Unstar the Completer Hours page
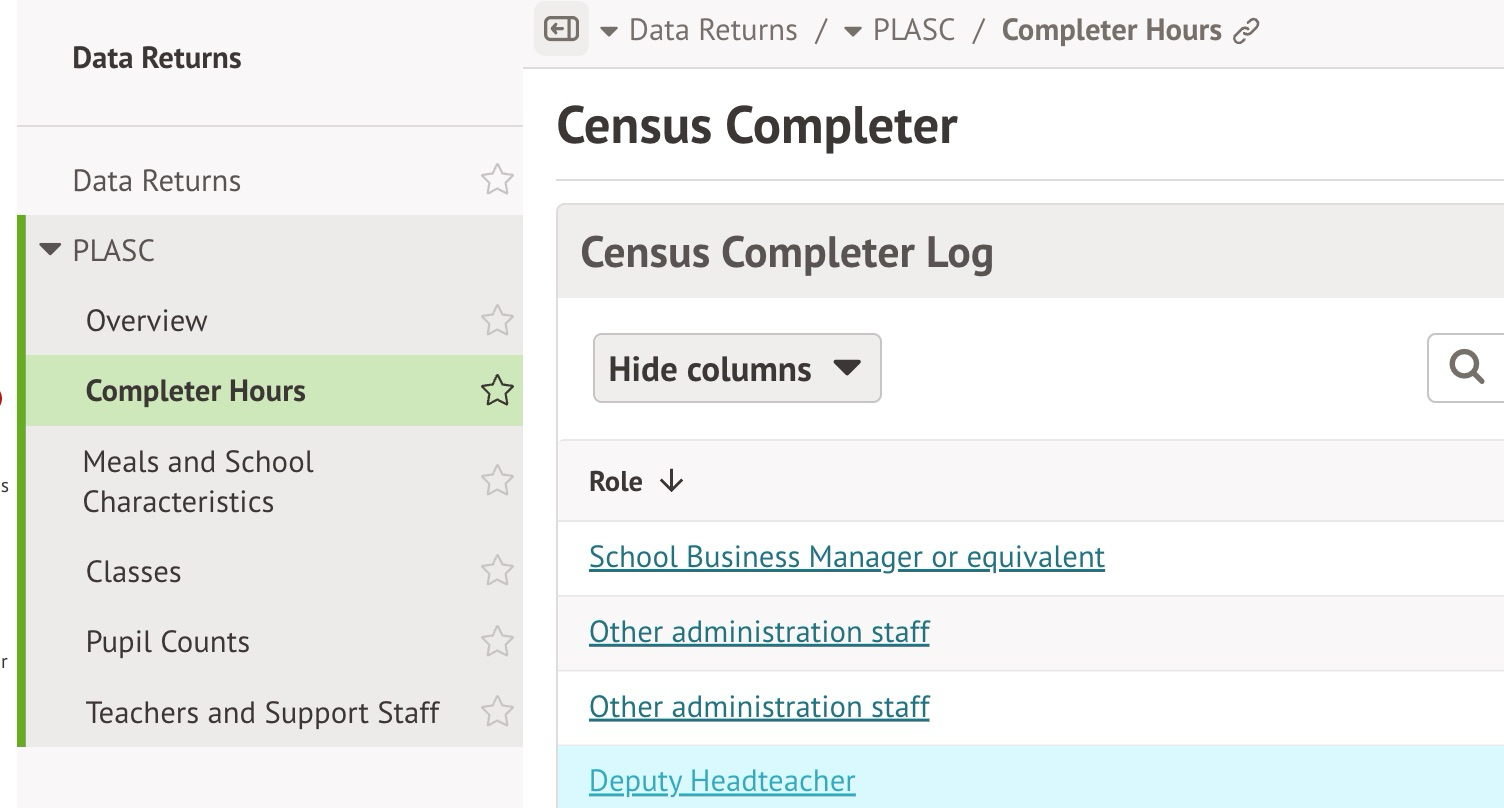 tap(497, 391)
